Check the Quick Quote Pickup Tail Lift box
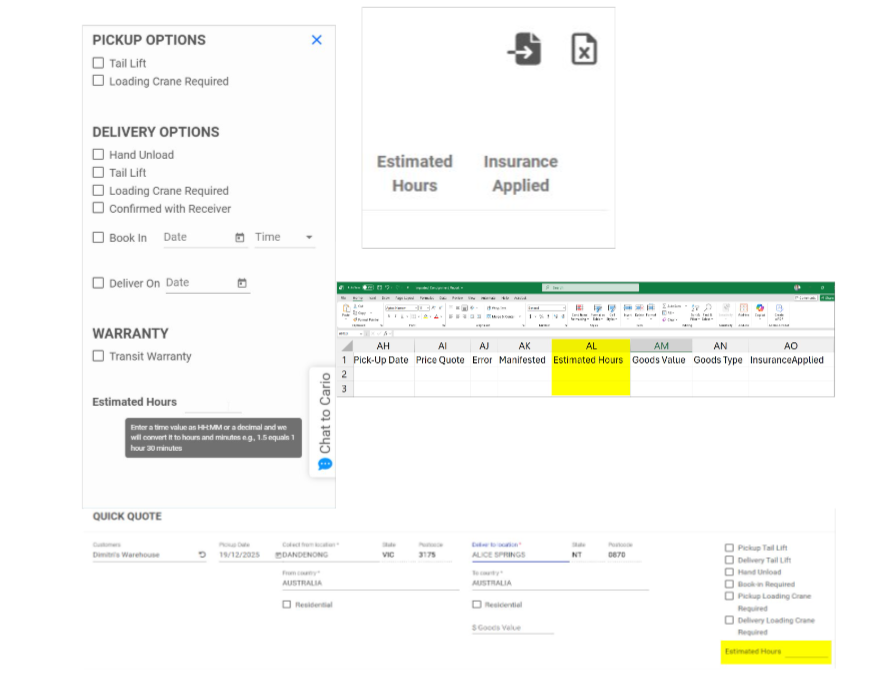 729,548
